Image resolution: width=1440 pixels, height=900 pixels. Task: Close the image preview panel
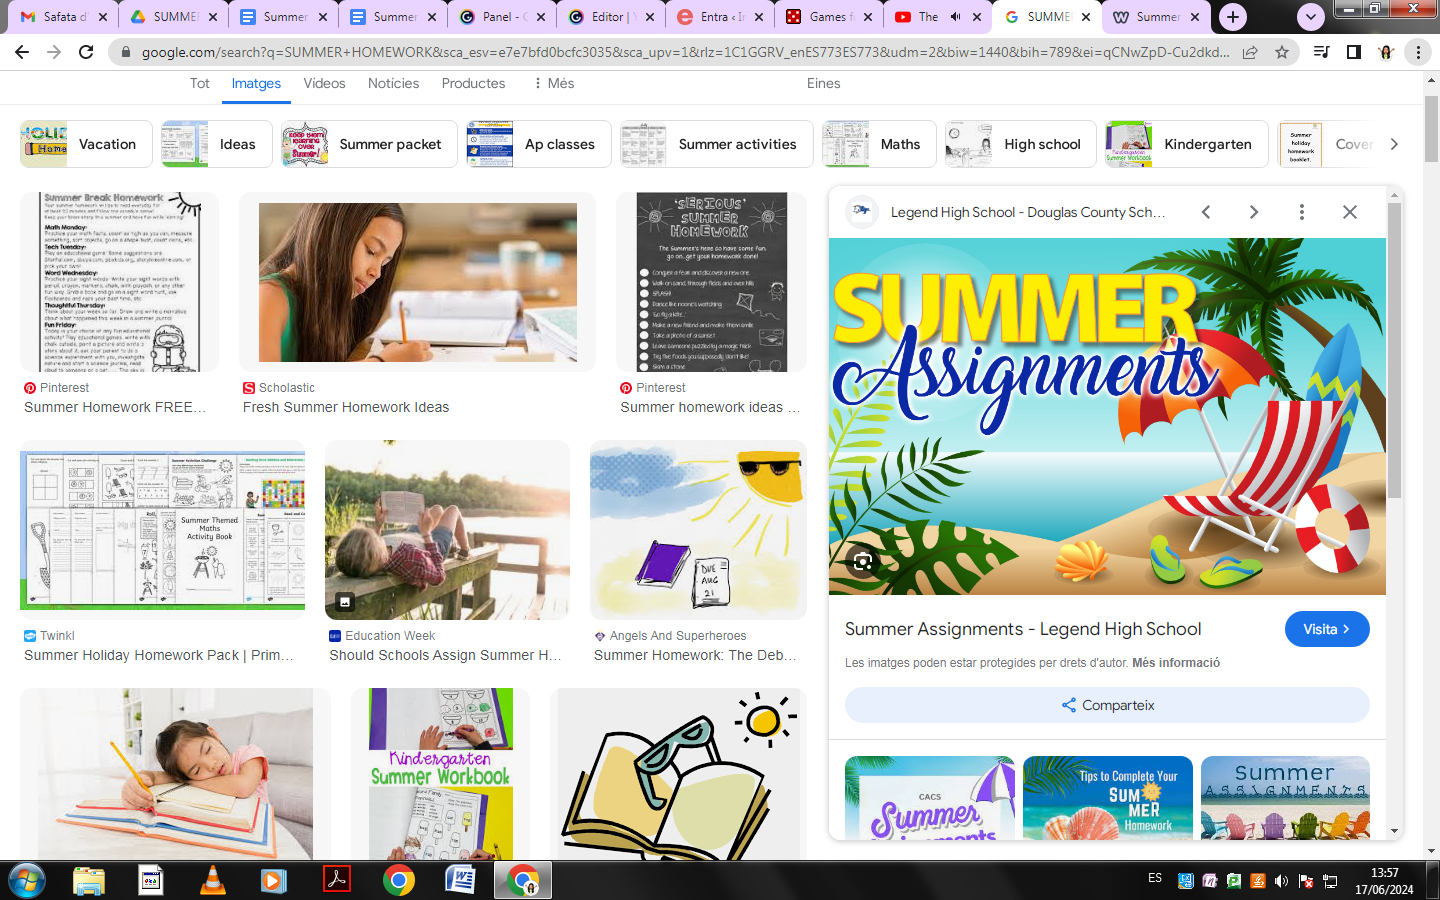coord(1349,212)
